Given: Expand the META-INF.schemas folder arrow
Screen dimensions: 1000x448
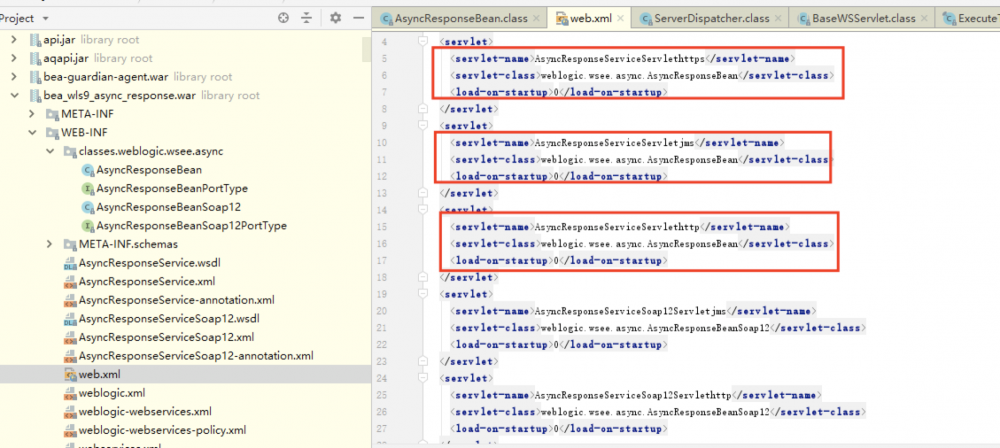Looking at the screenshot, I should click(x=49, y=244).
